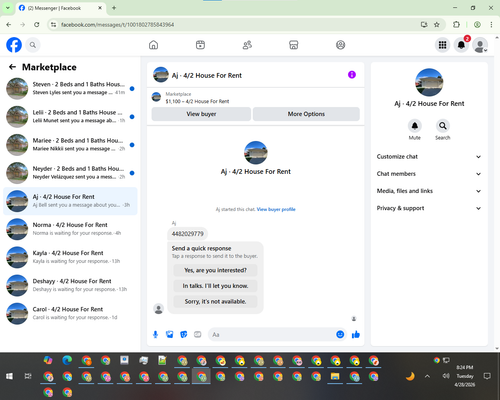500x400 pixels.
Task: Send a thumbs-up like
Action: click(356, 334)
